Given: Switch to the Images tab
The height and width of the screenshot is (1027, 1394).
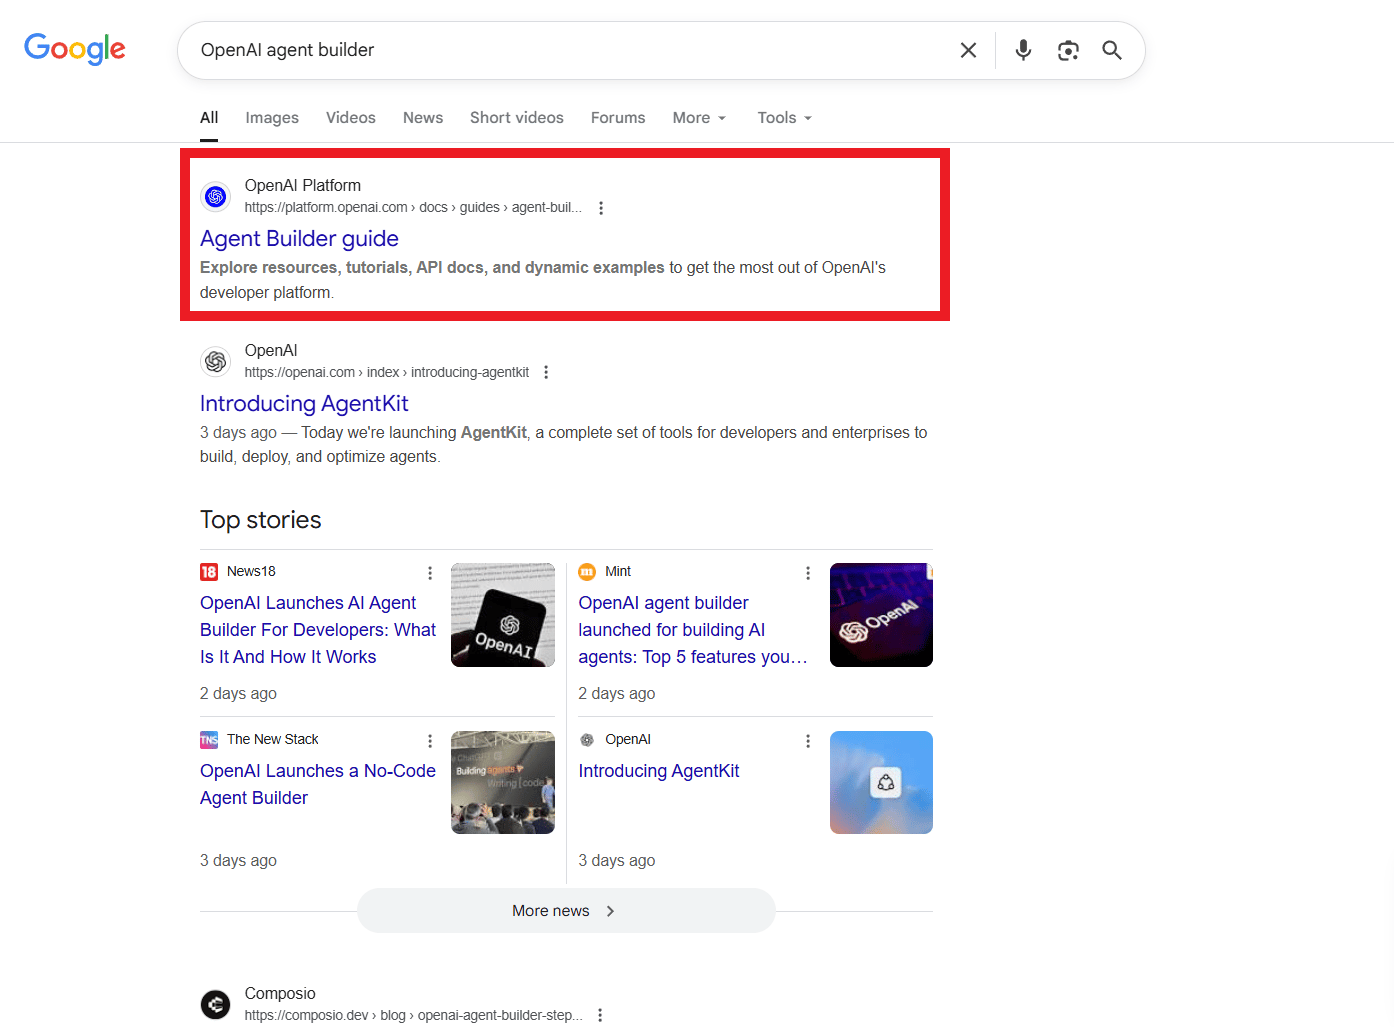Looking at the screenshot, I should pyautogui.click(x=272, y=118).
